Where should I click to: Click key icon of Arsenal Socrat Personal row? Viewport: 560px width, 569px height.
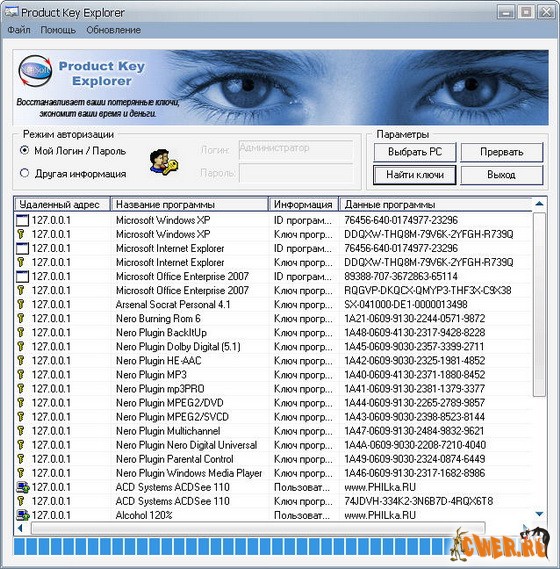pos(21,304)
